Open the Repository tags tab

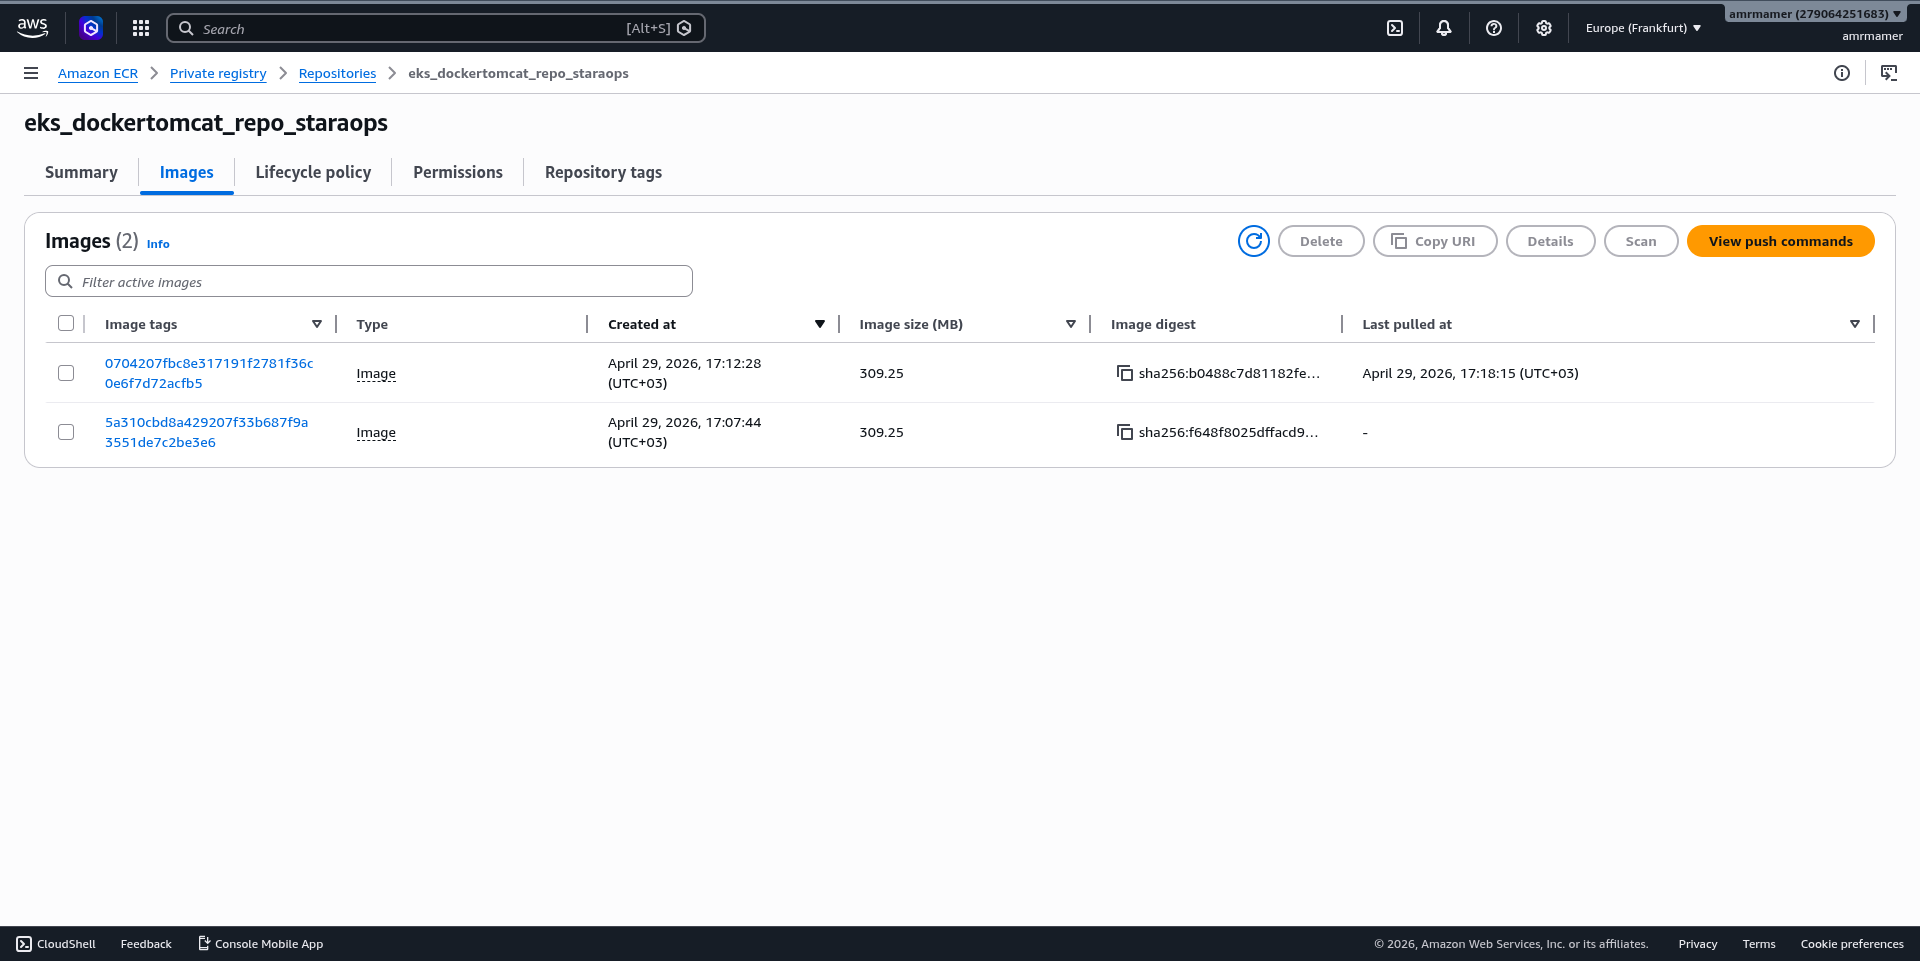tap(603, 172)
